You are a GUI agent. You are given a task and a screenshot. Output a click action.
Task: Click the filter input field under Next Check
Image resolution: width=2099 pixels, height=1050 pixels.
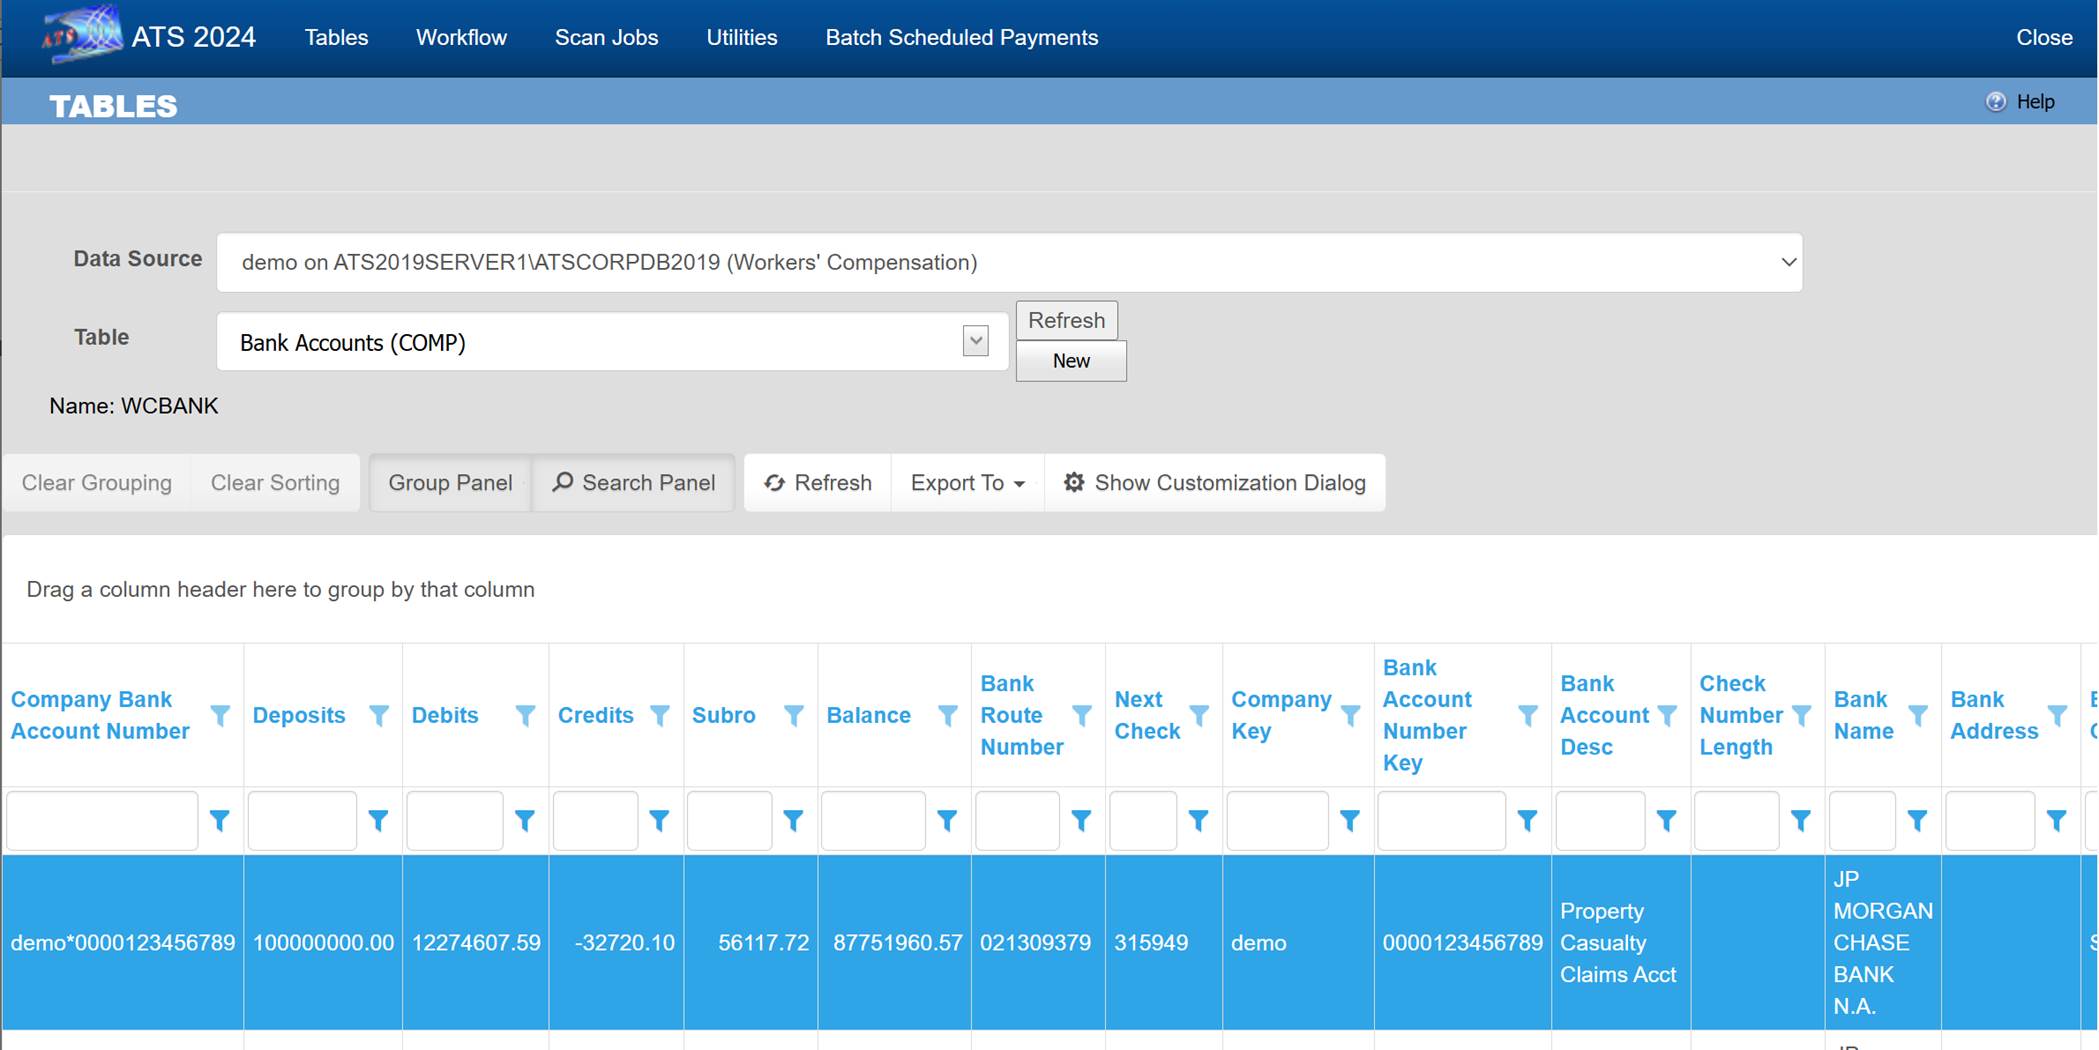tap(1143, 820)
